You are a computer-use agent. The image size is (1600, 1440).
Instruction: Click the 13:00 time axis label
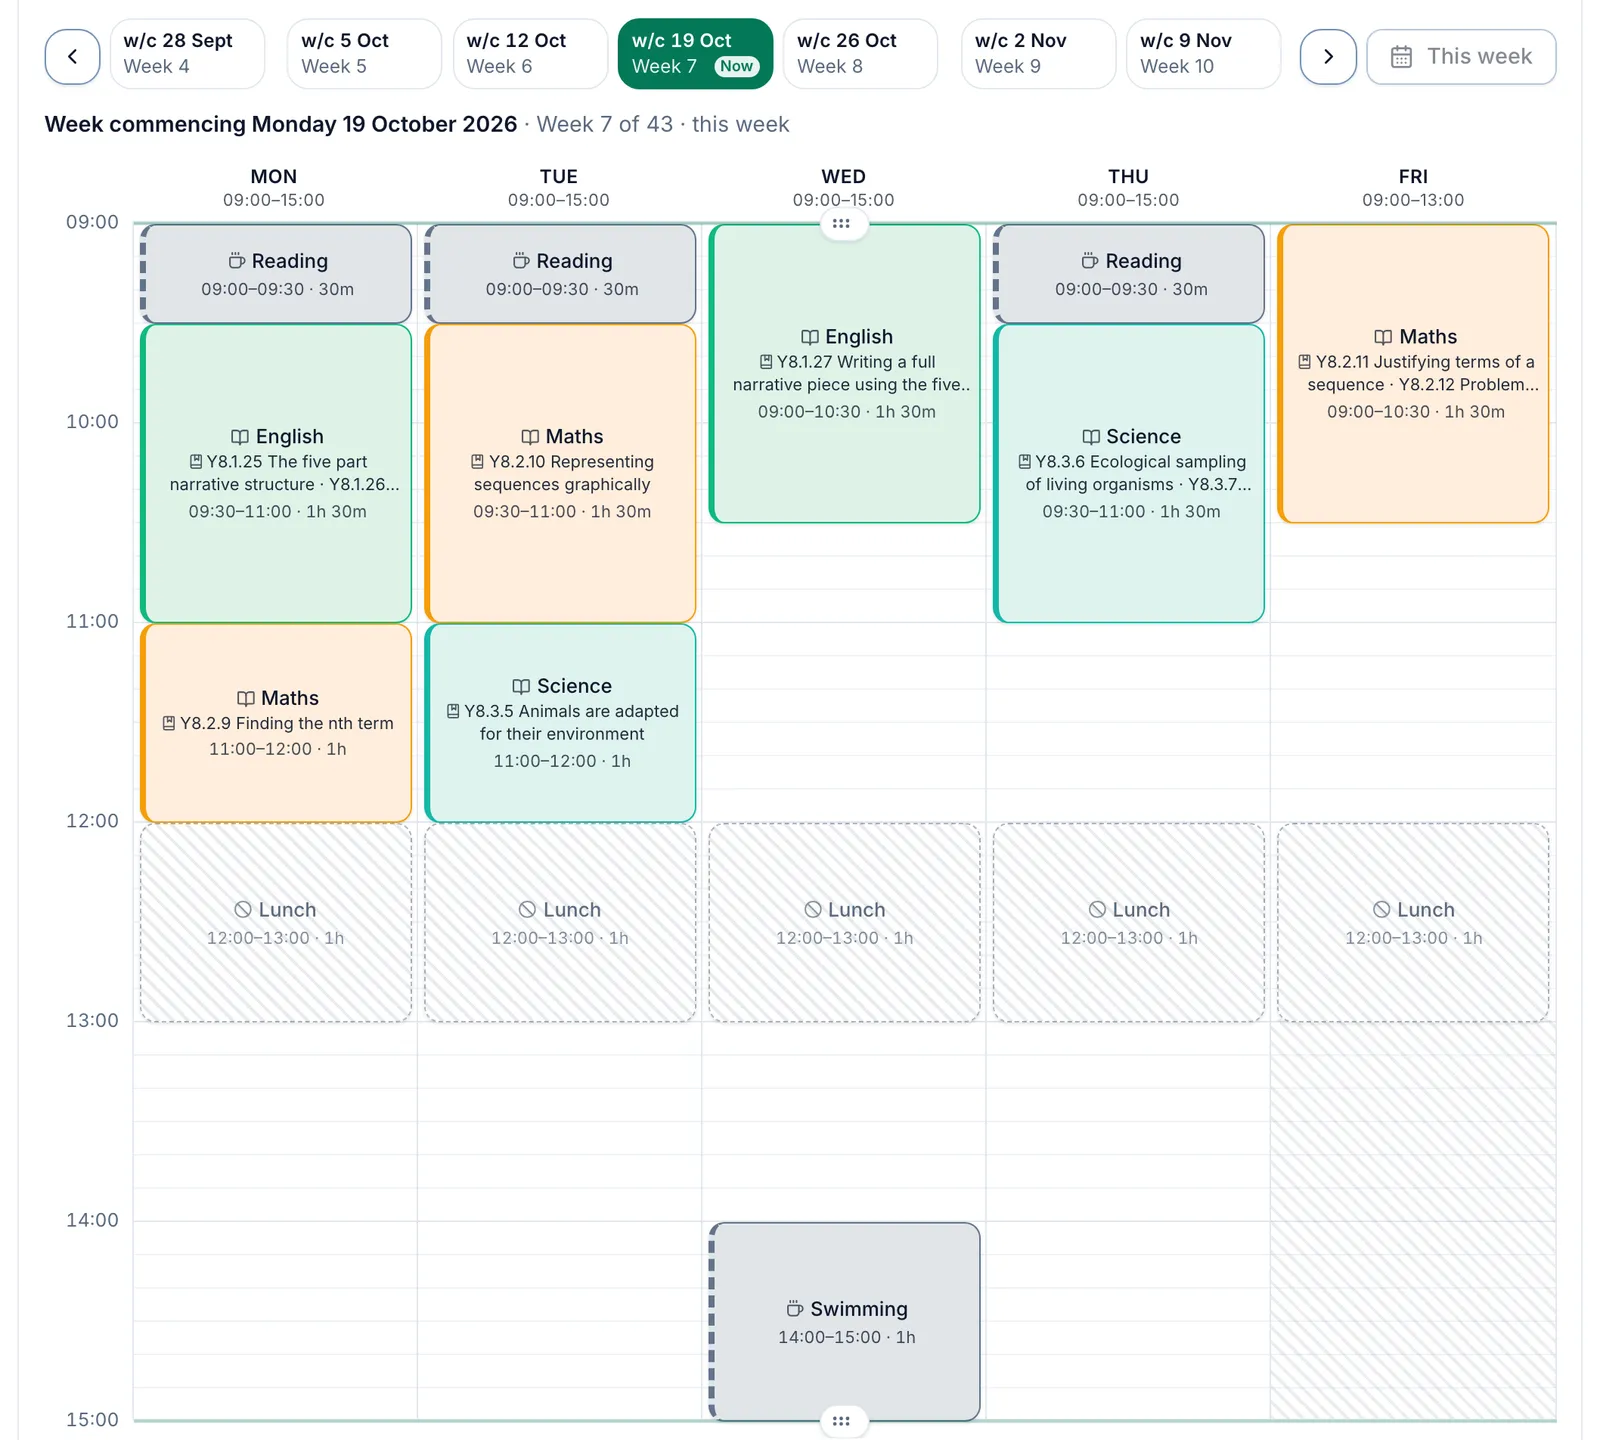coord(92,1020)
